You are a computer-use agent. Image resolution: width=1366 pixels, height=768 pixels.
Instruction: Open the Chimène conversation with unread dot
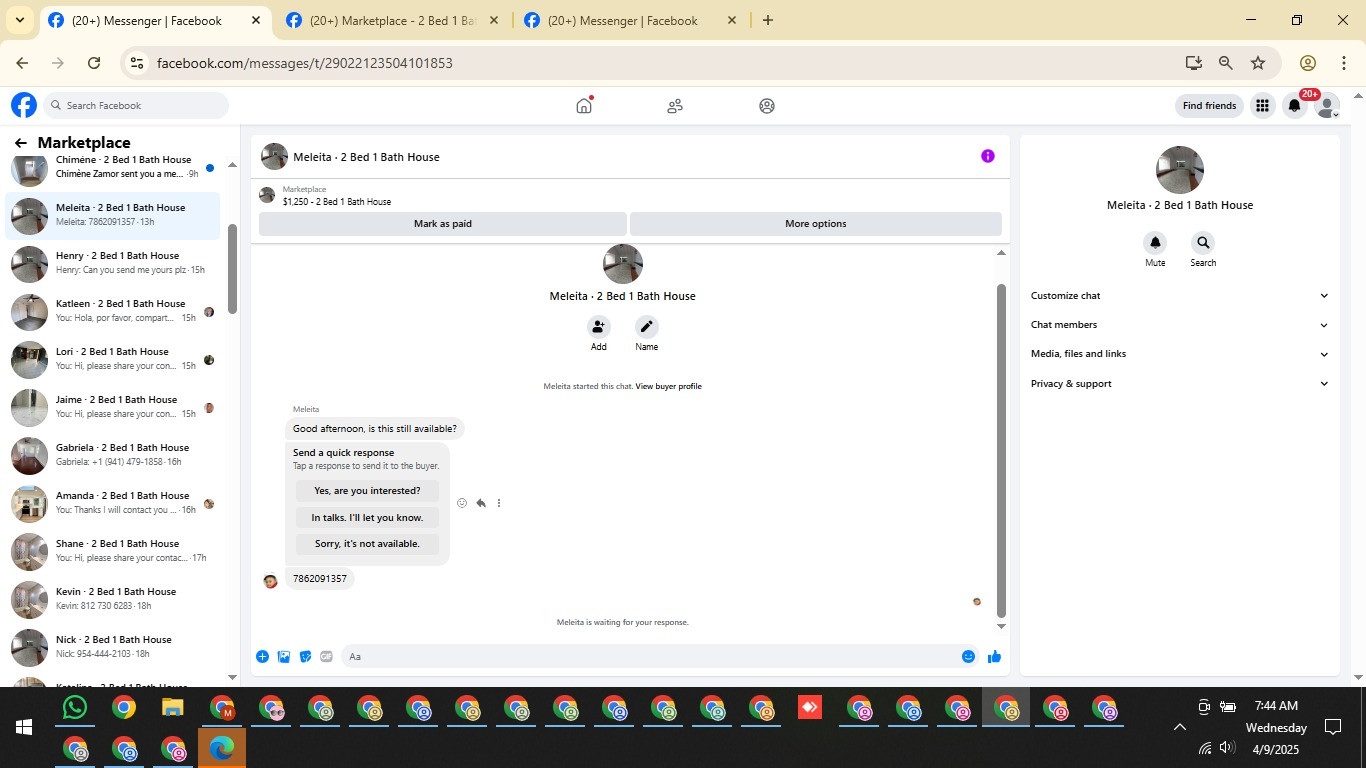[115, 169]
